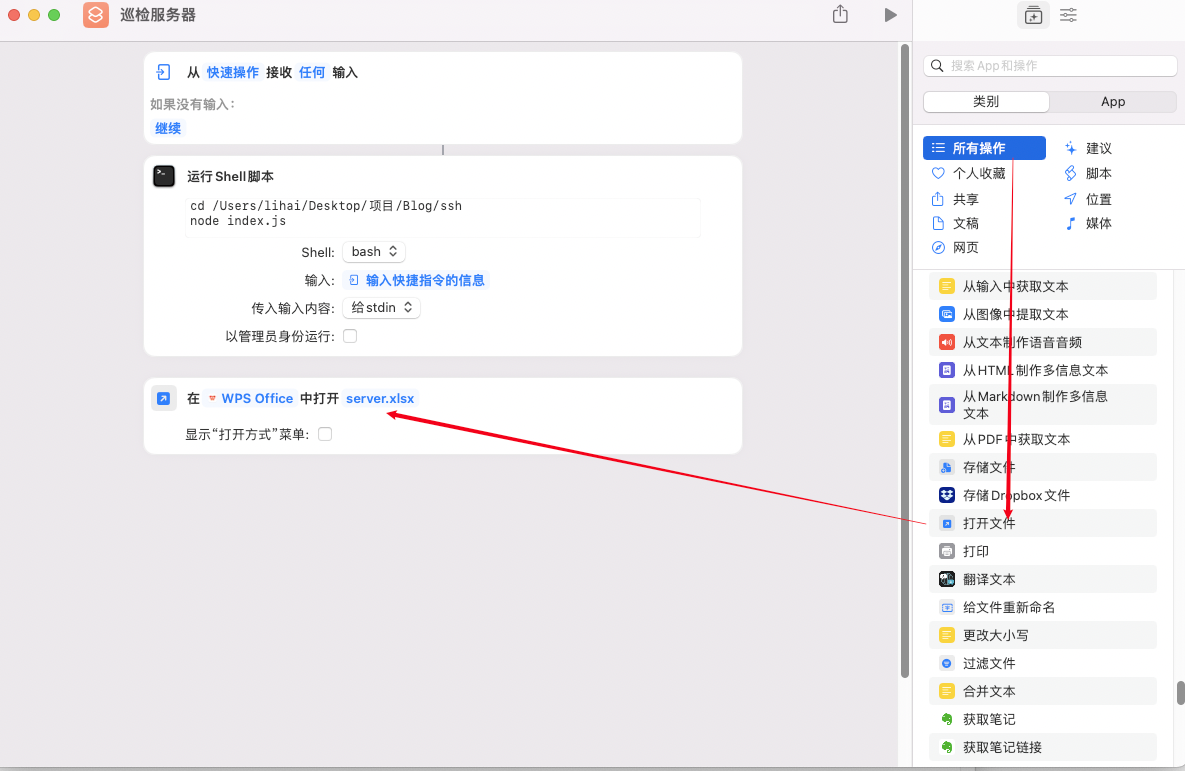Viewport: 1185px width, 771px height.
Task: Select the 所有操作 category
Action: (984, 148)
